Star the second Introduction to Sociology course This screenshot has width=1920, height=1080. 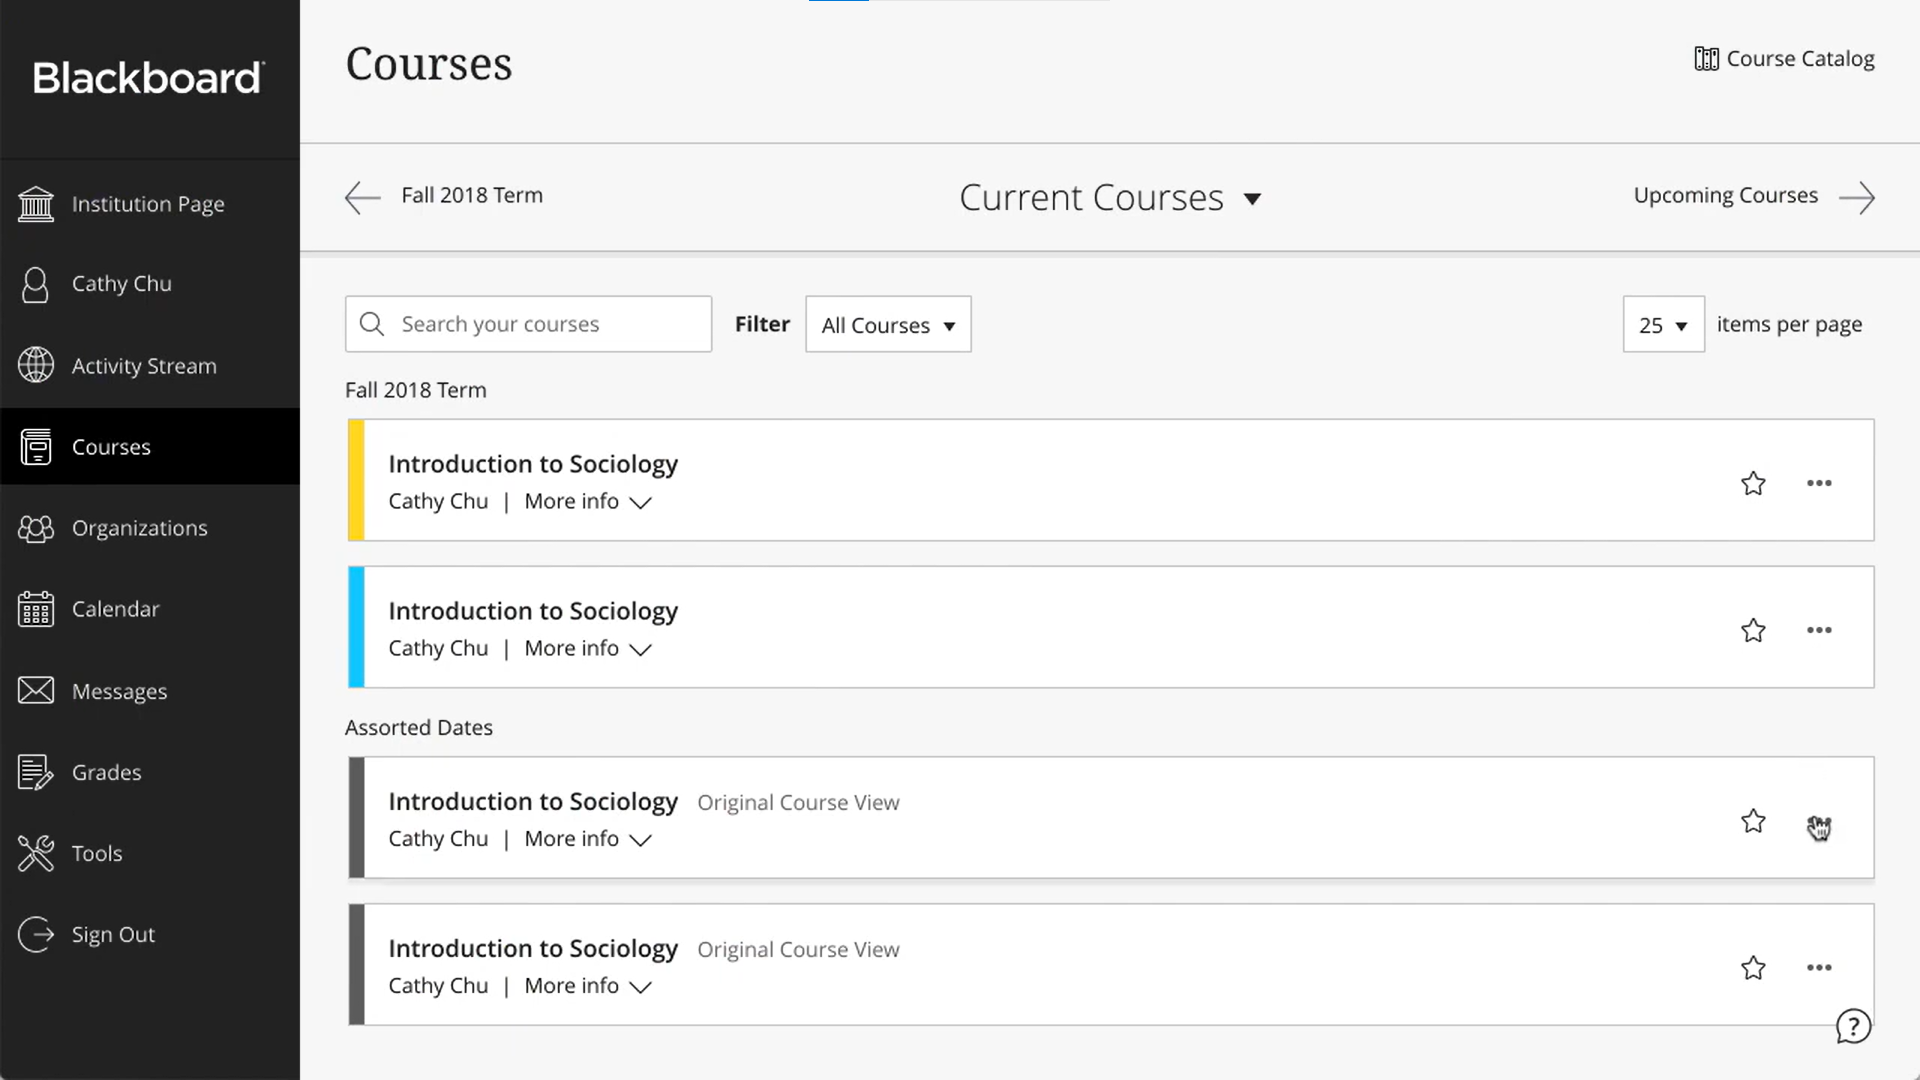point(1753,630)
